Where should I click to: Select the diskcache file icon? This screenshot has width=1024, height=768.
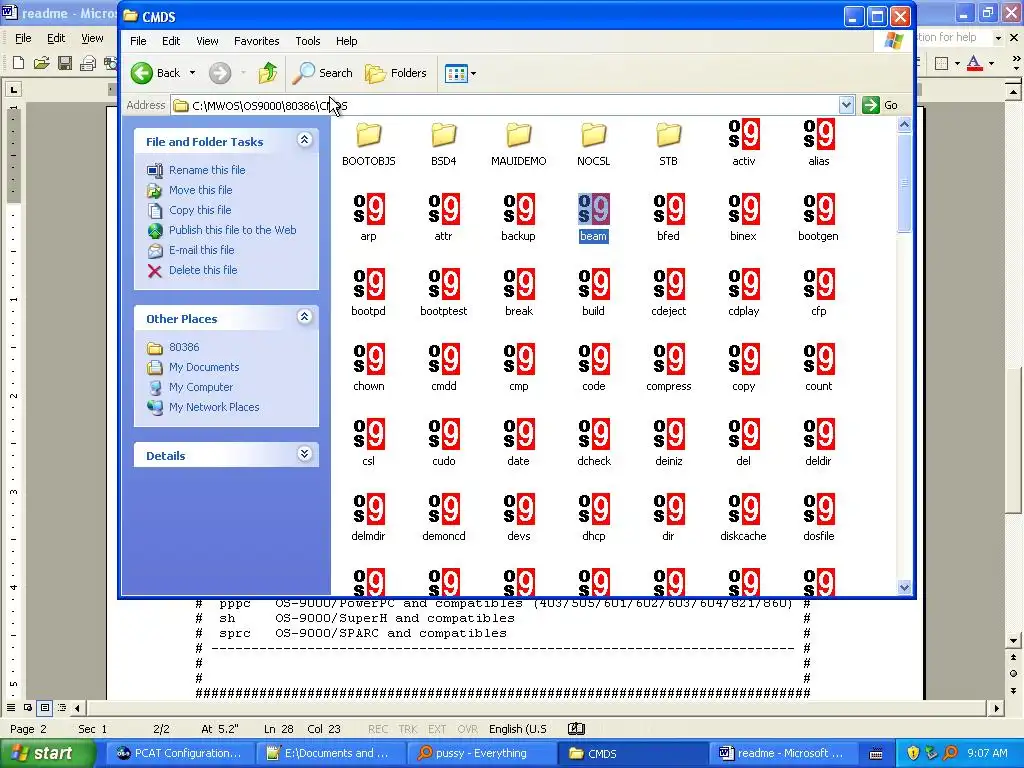click(743, 509)
